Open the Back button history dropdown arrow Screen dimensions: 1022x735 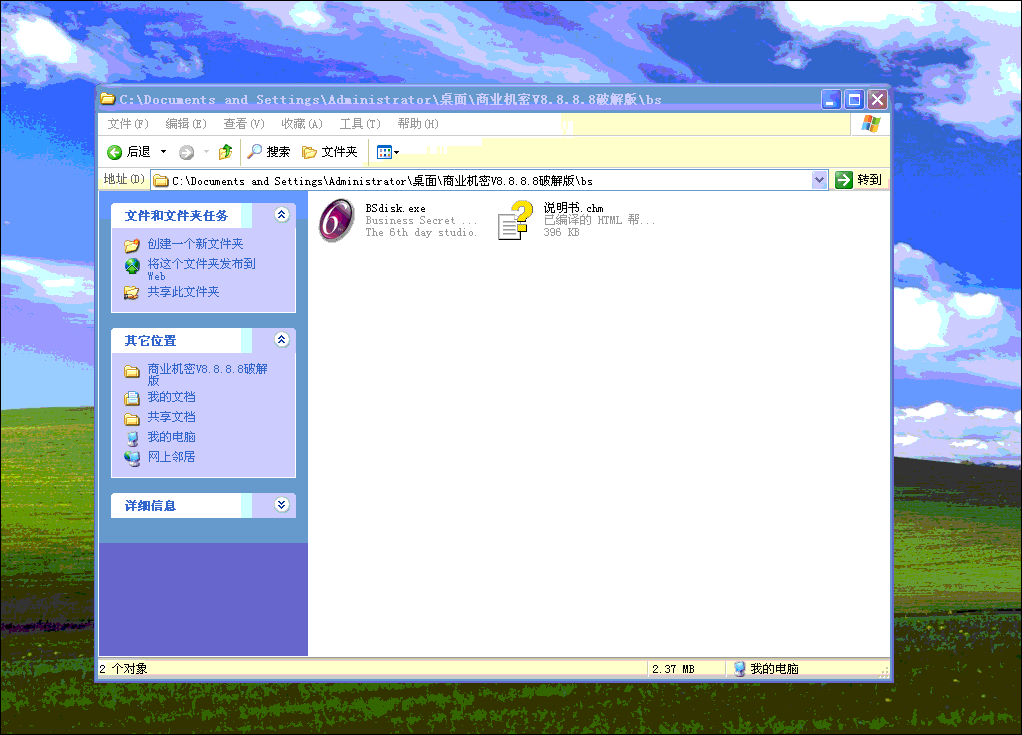pos(164,152)
